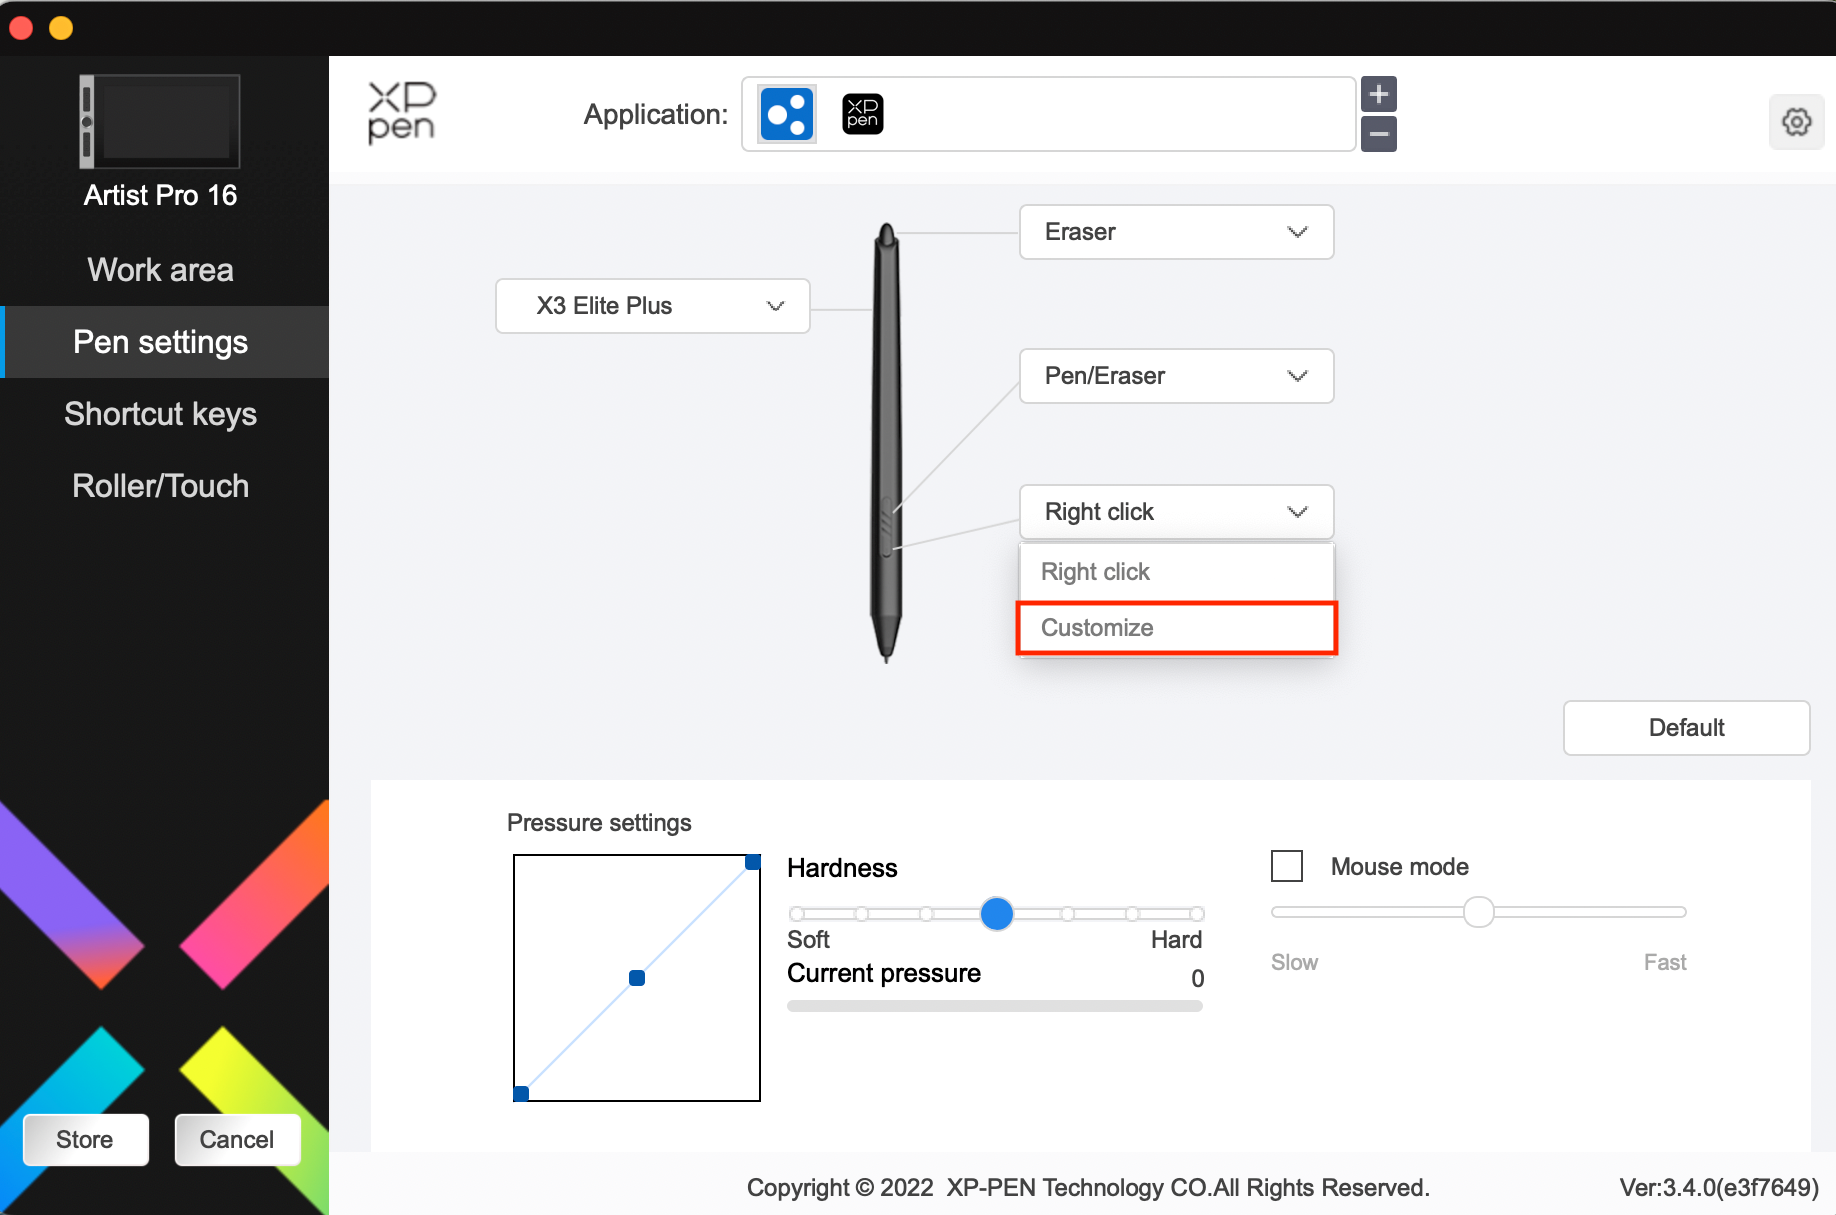Remove the application with the minus button
The height and width of the screenshot is (1215, 1836).
coord(1379,134)
